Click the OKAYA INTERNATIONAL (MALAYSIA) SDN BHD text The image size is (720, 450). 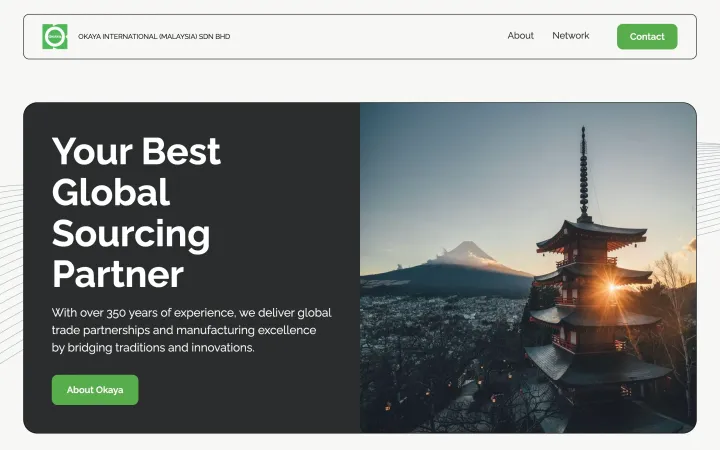coord(154,37)
